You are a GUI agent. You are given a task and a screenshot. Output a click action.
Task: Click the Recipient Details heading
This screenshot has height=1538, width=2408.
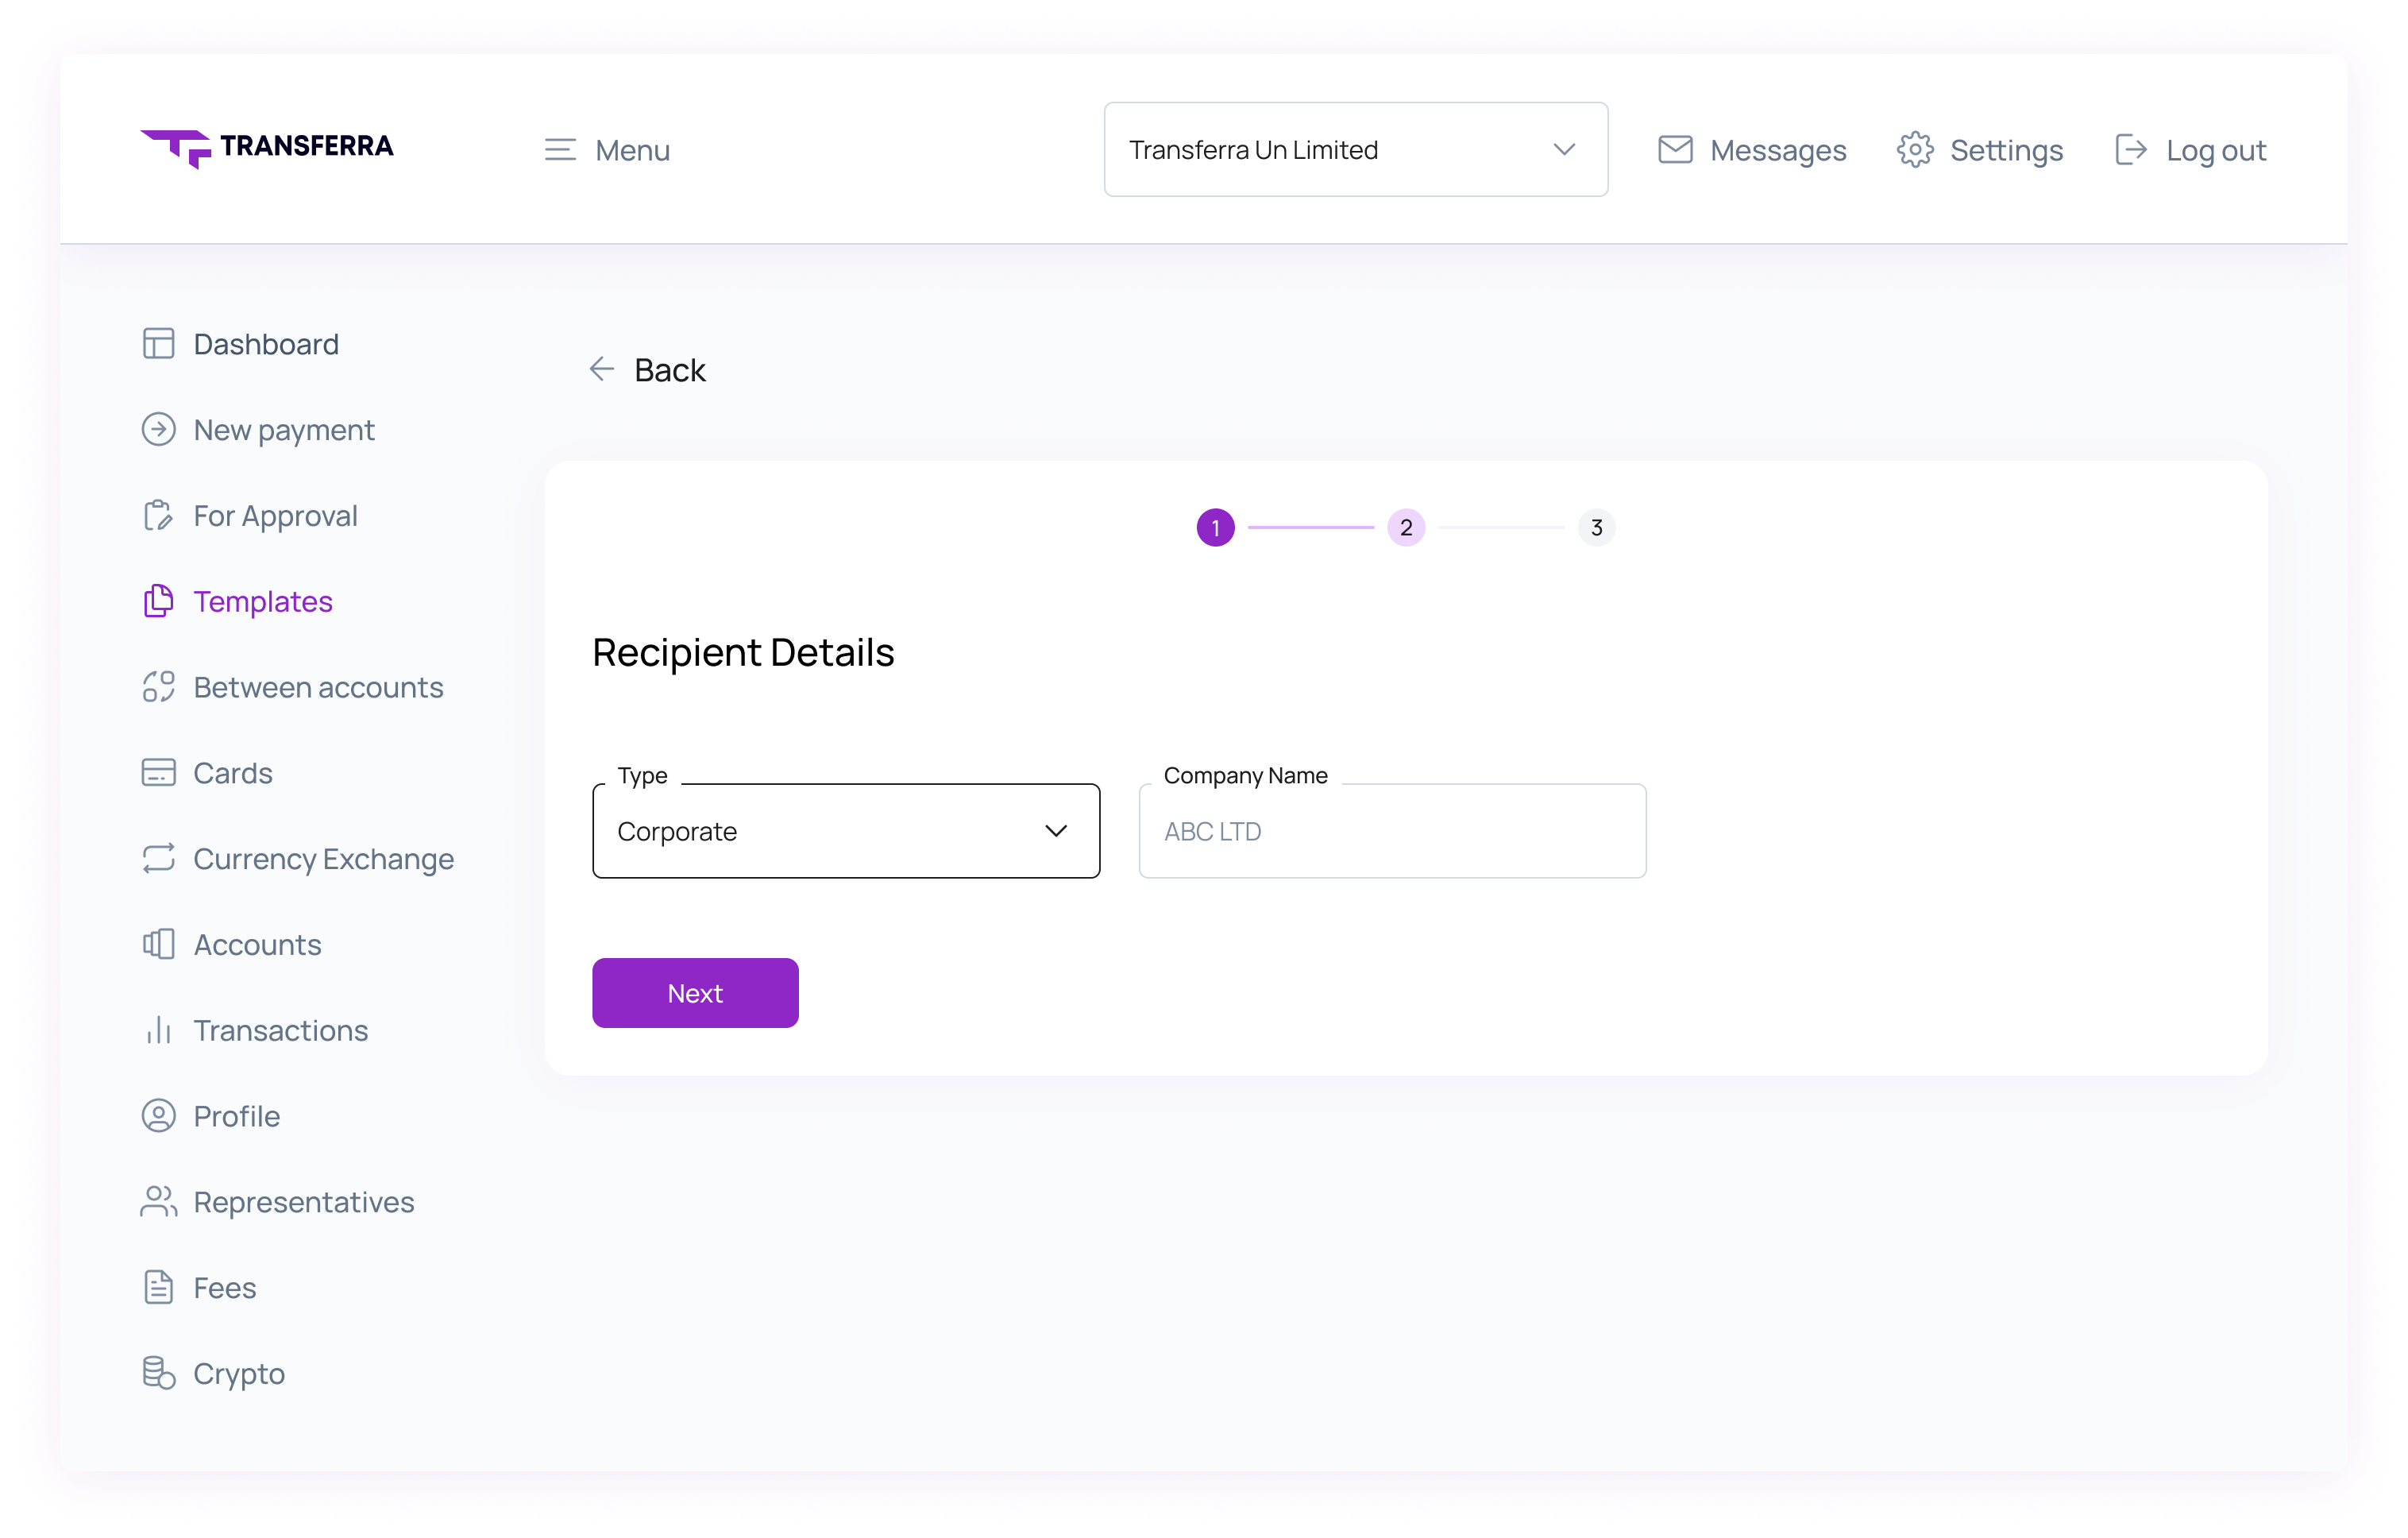[x=743, y=652]
